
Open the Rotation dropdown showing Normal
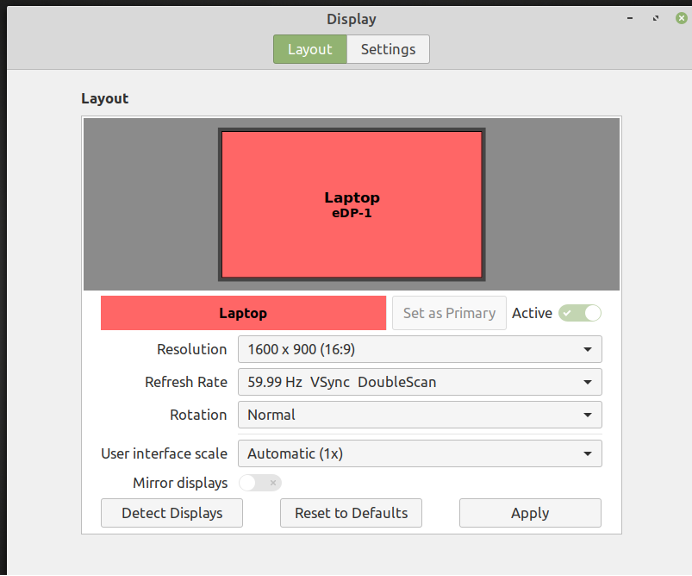[419, 415]
